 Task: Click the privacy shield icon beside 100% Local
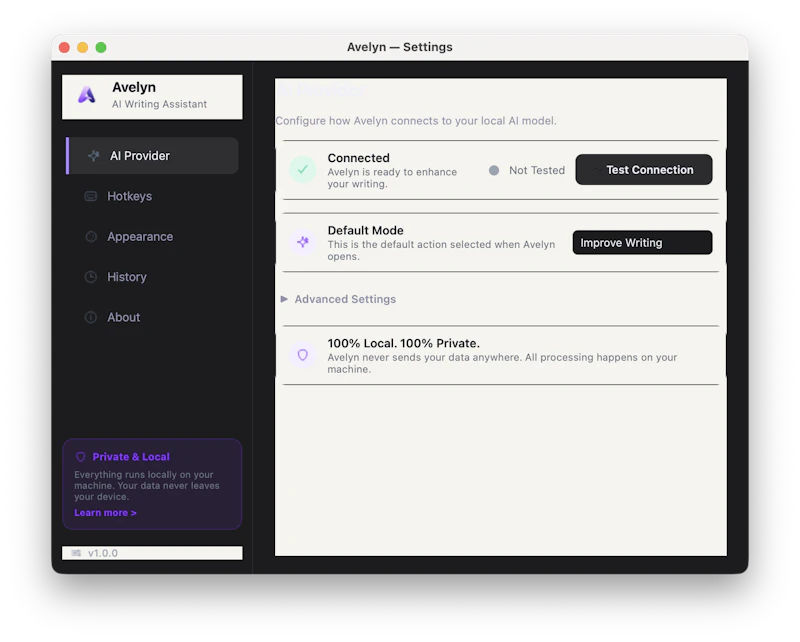click(303, 355)
